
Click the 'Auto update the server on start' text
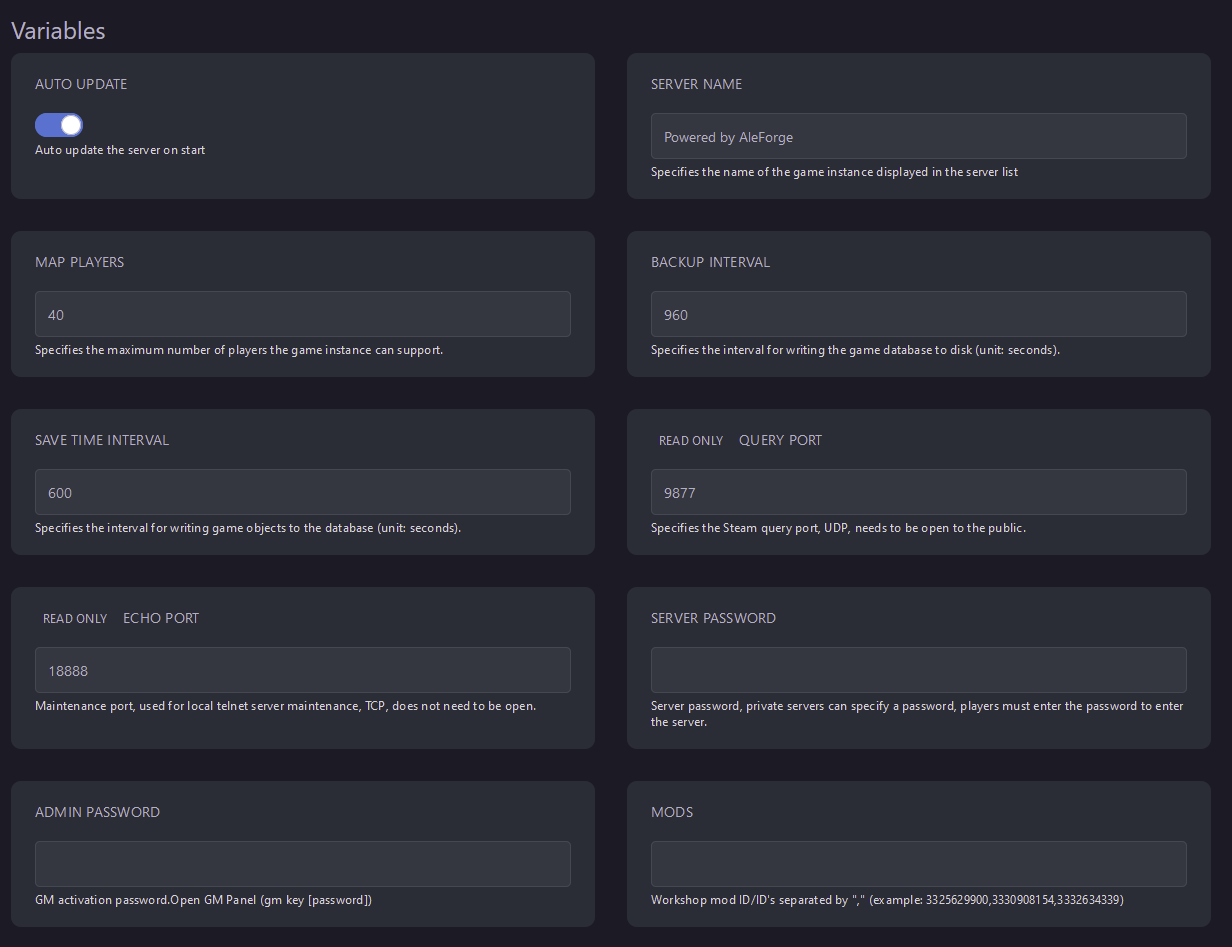click(x=120, y=150)
